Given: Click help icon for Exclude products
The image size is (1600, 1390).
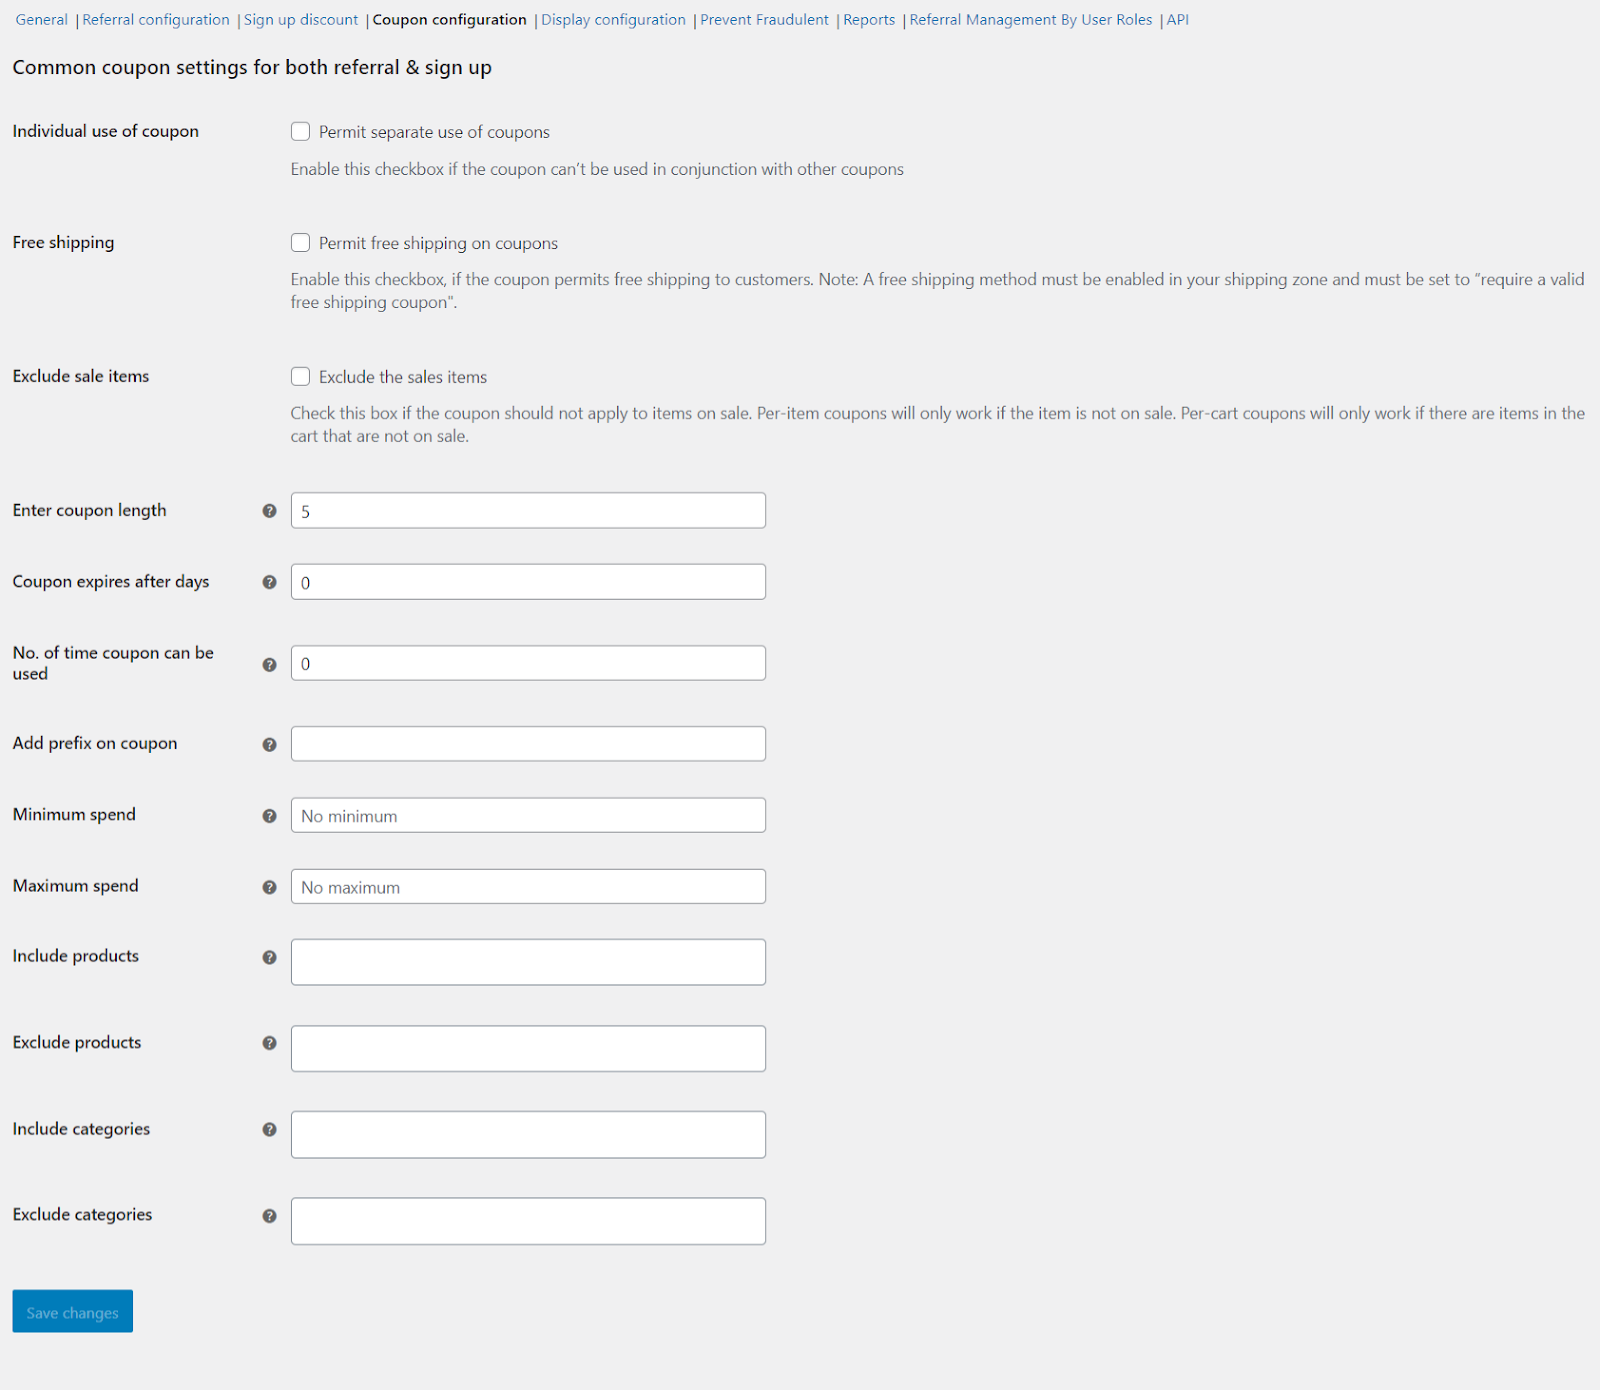Looking at the screenshot, I should coord(269,1043).
